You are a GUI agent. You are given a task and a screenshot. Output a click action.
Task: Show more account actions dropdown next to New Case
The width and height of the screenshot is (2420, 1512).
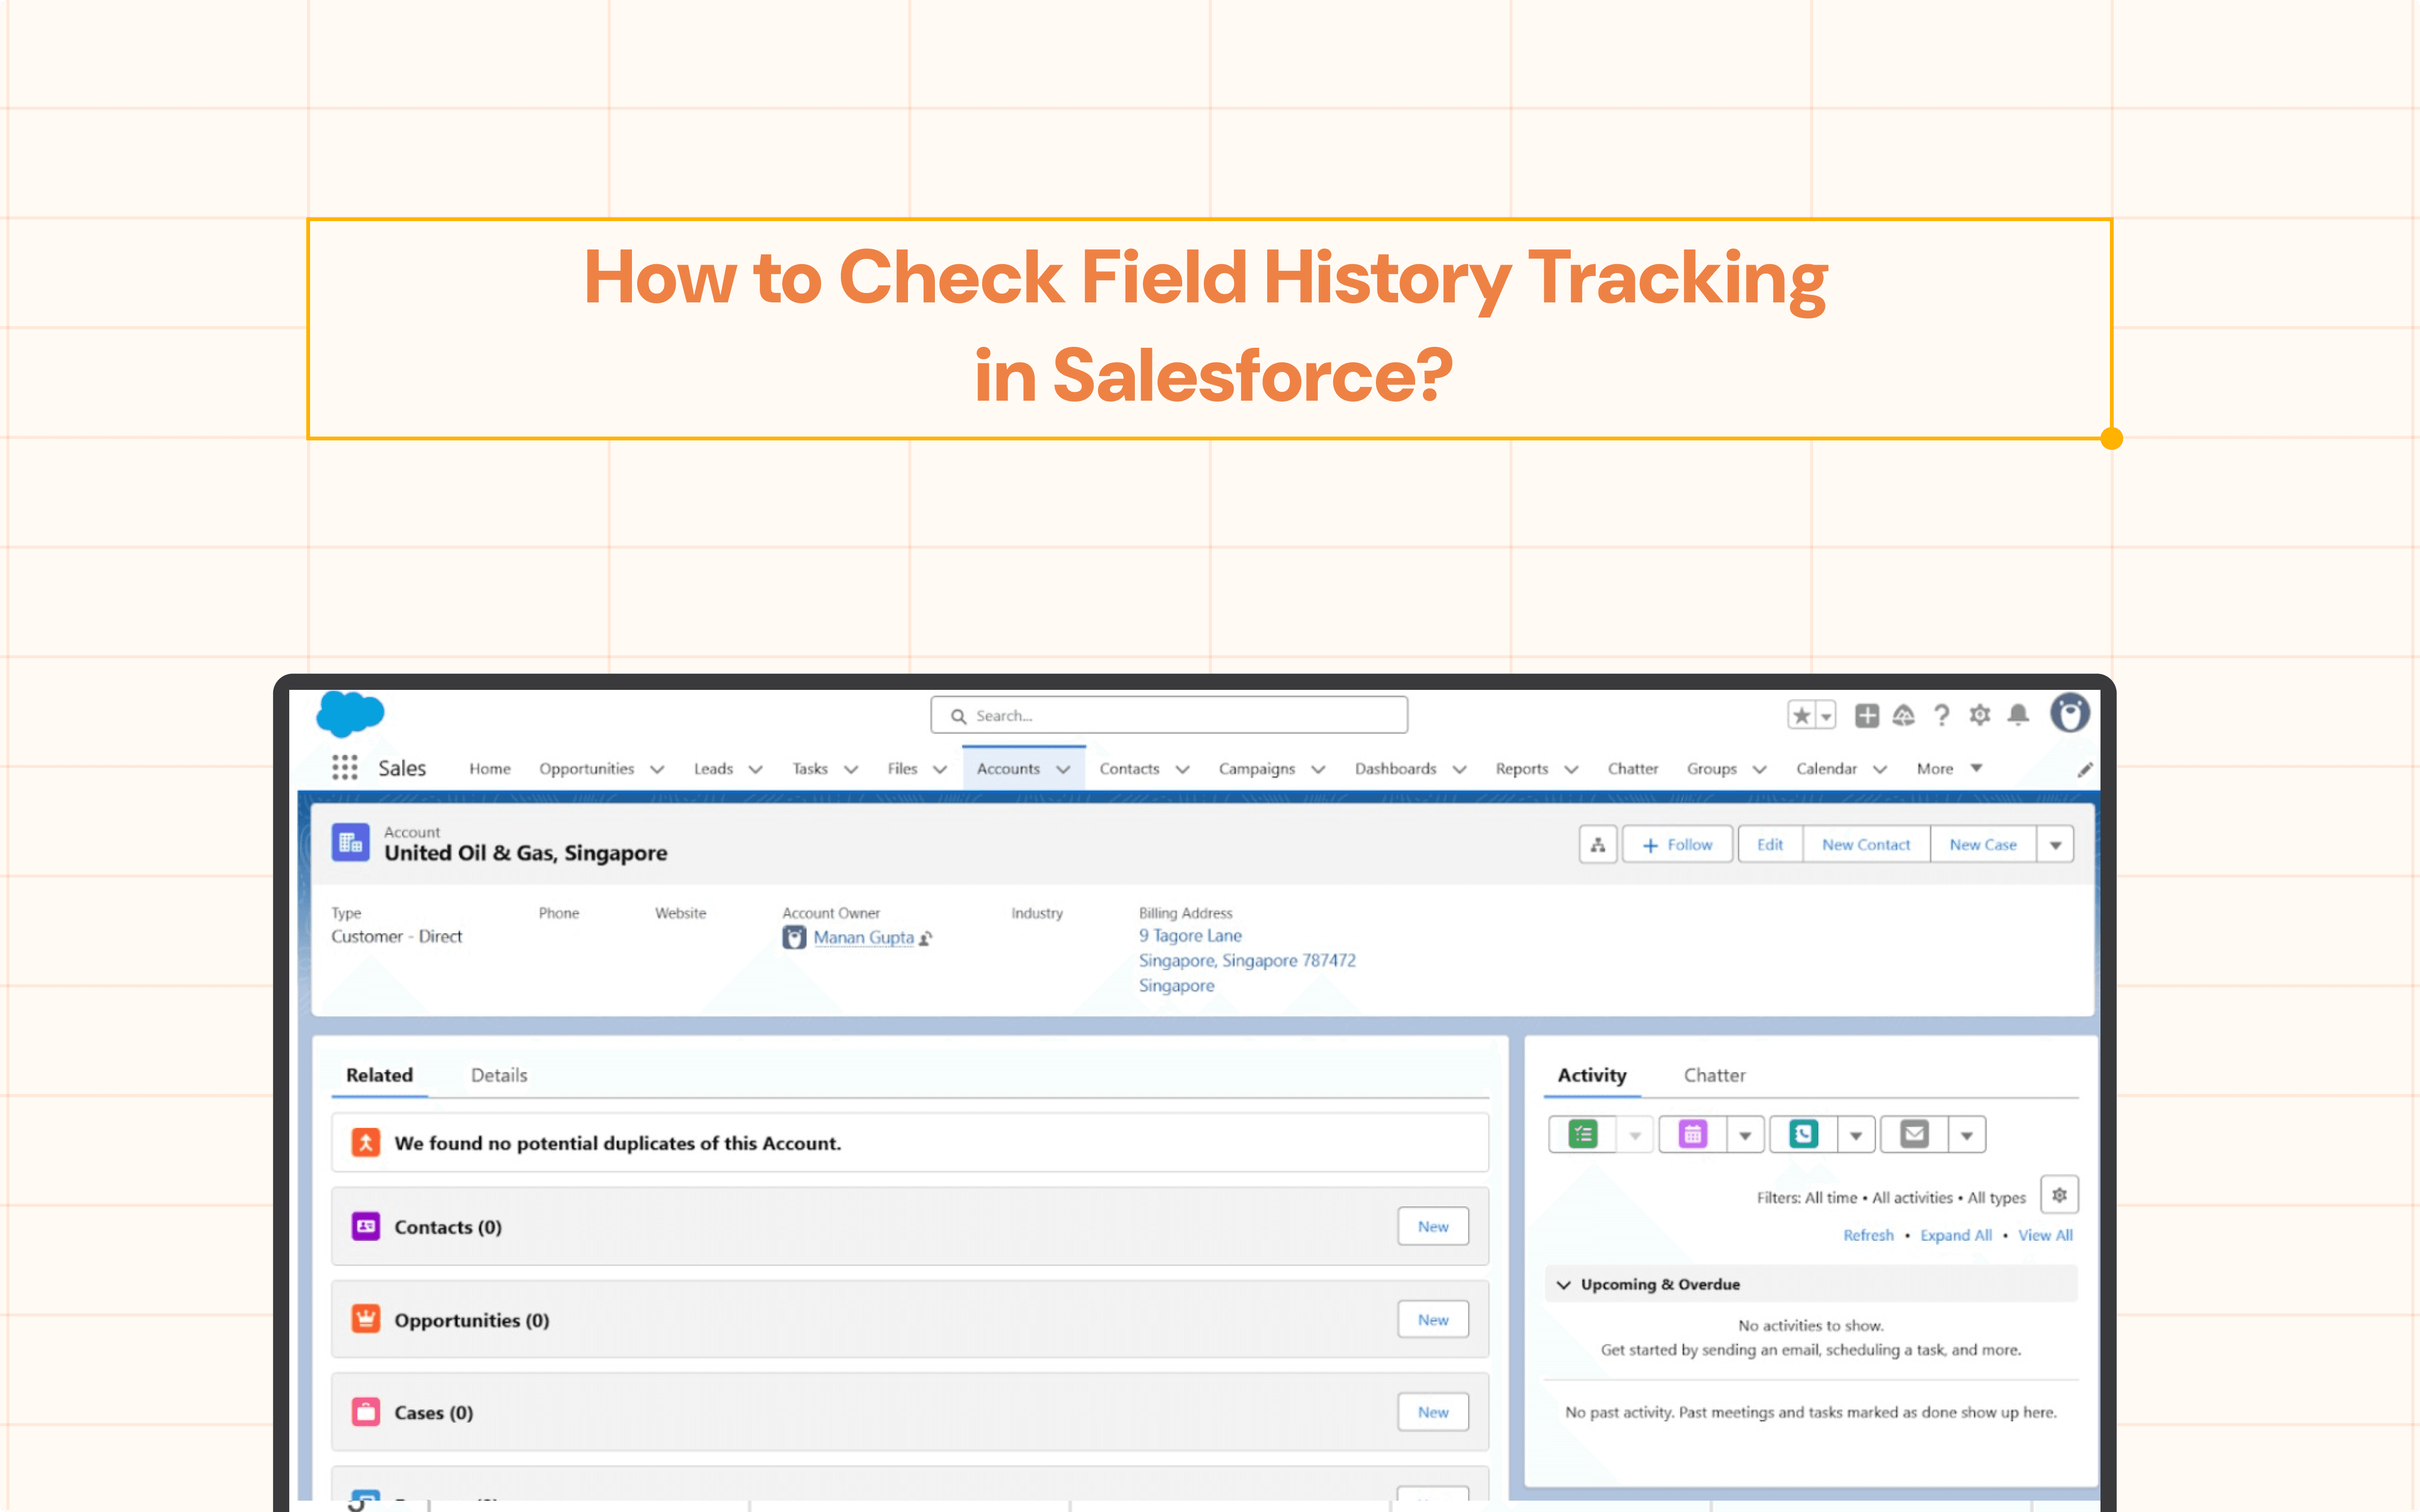(x=2055, y=845)
